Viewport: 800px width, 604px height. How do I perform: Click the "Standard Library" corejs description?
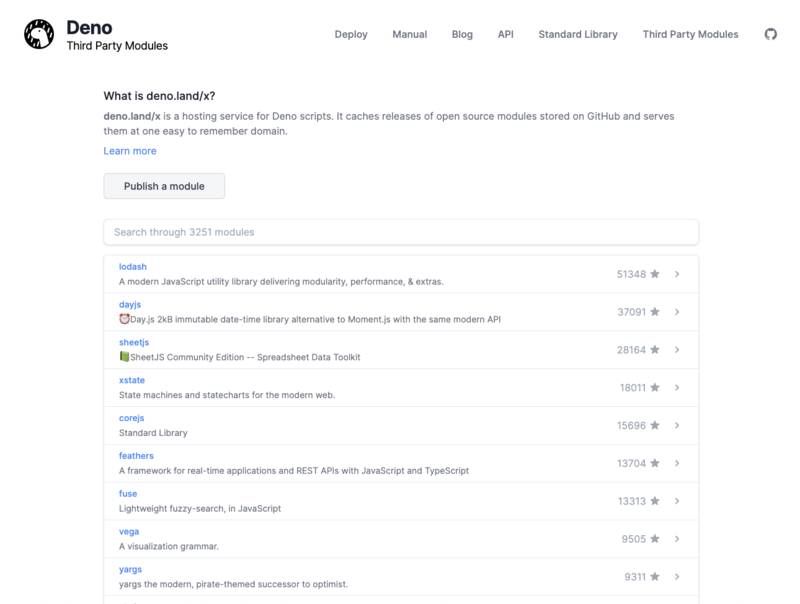pos(153,433)
